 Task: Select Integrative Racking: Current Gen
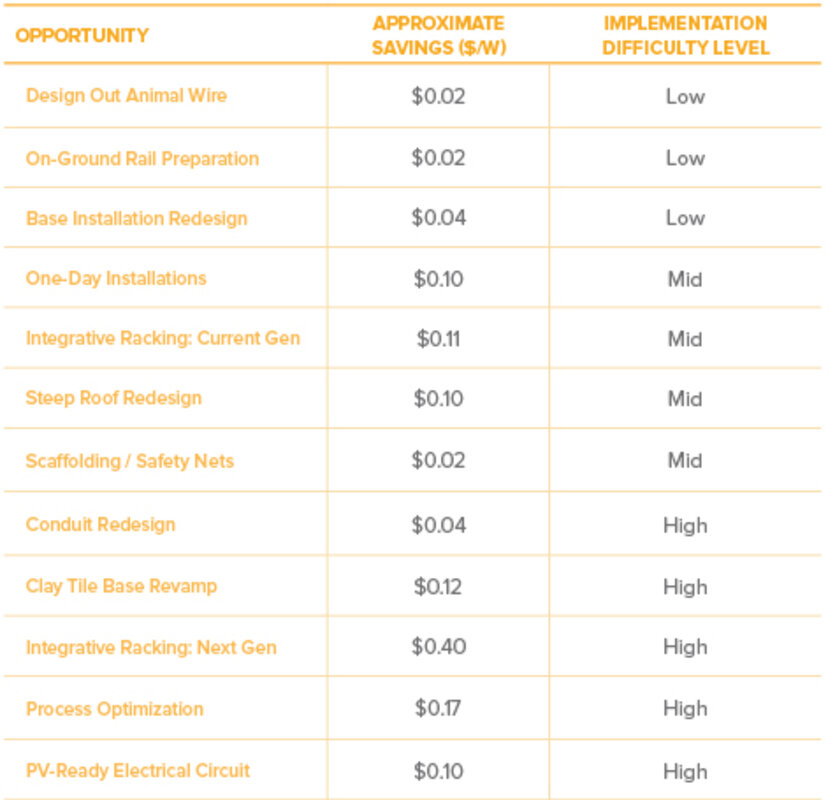pyautogui.click(x=163, y=338)
